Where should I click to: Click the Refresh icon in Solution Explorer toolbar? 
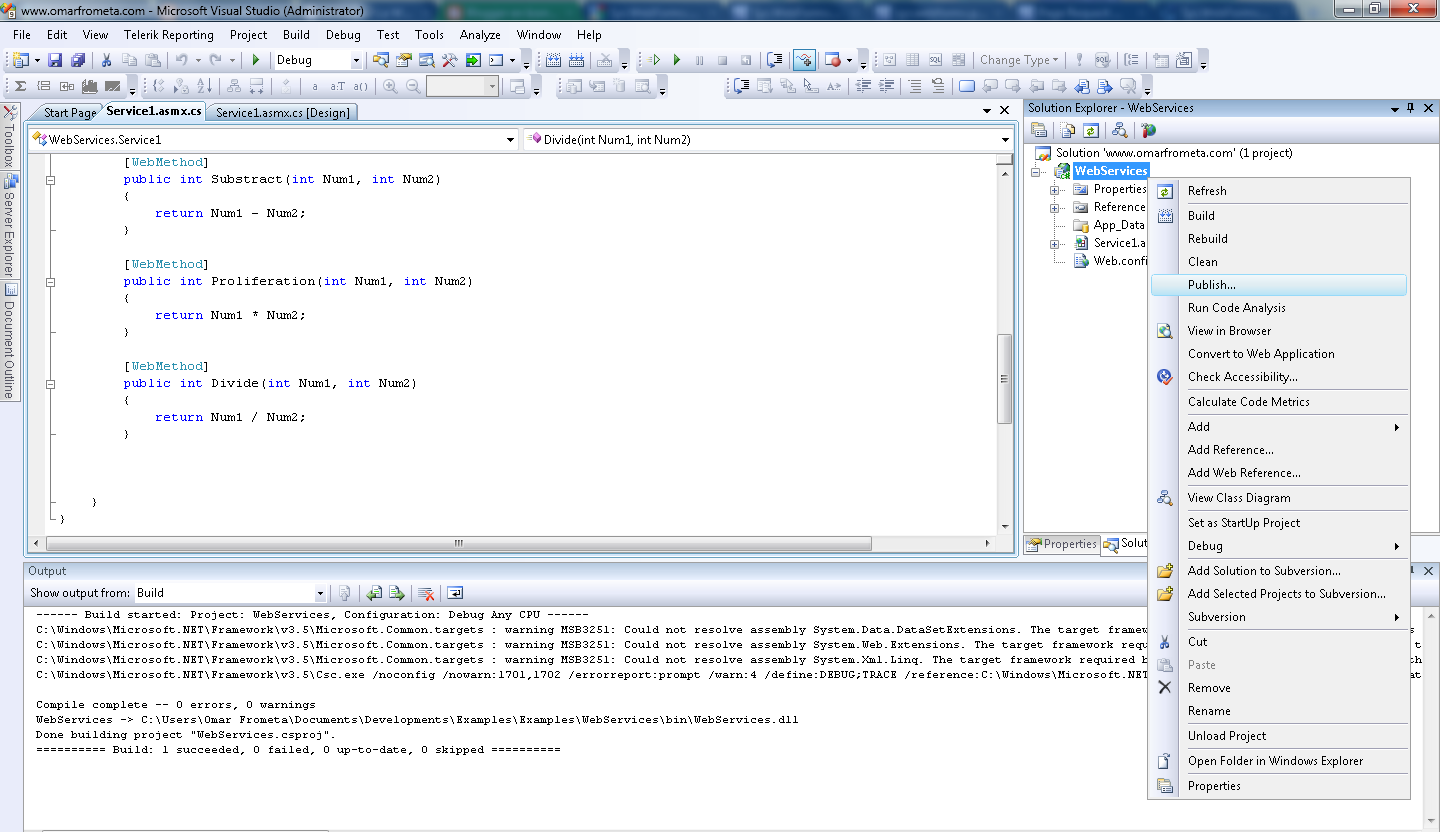pos(1091,130)
